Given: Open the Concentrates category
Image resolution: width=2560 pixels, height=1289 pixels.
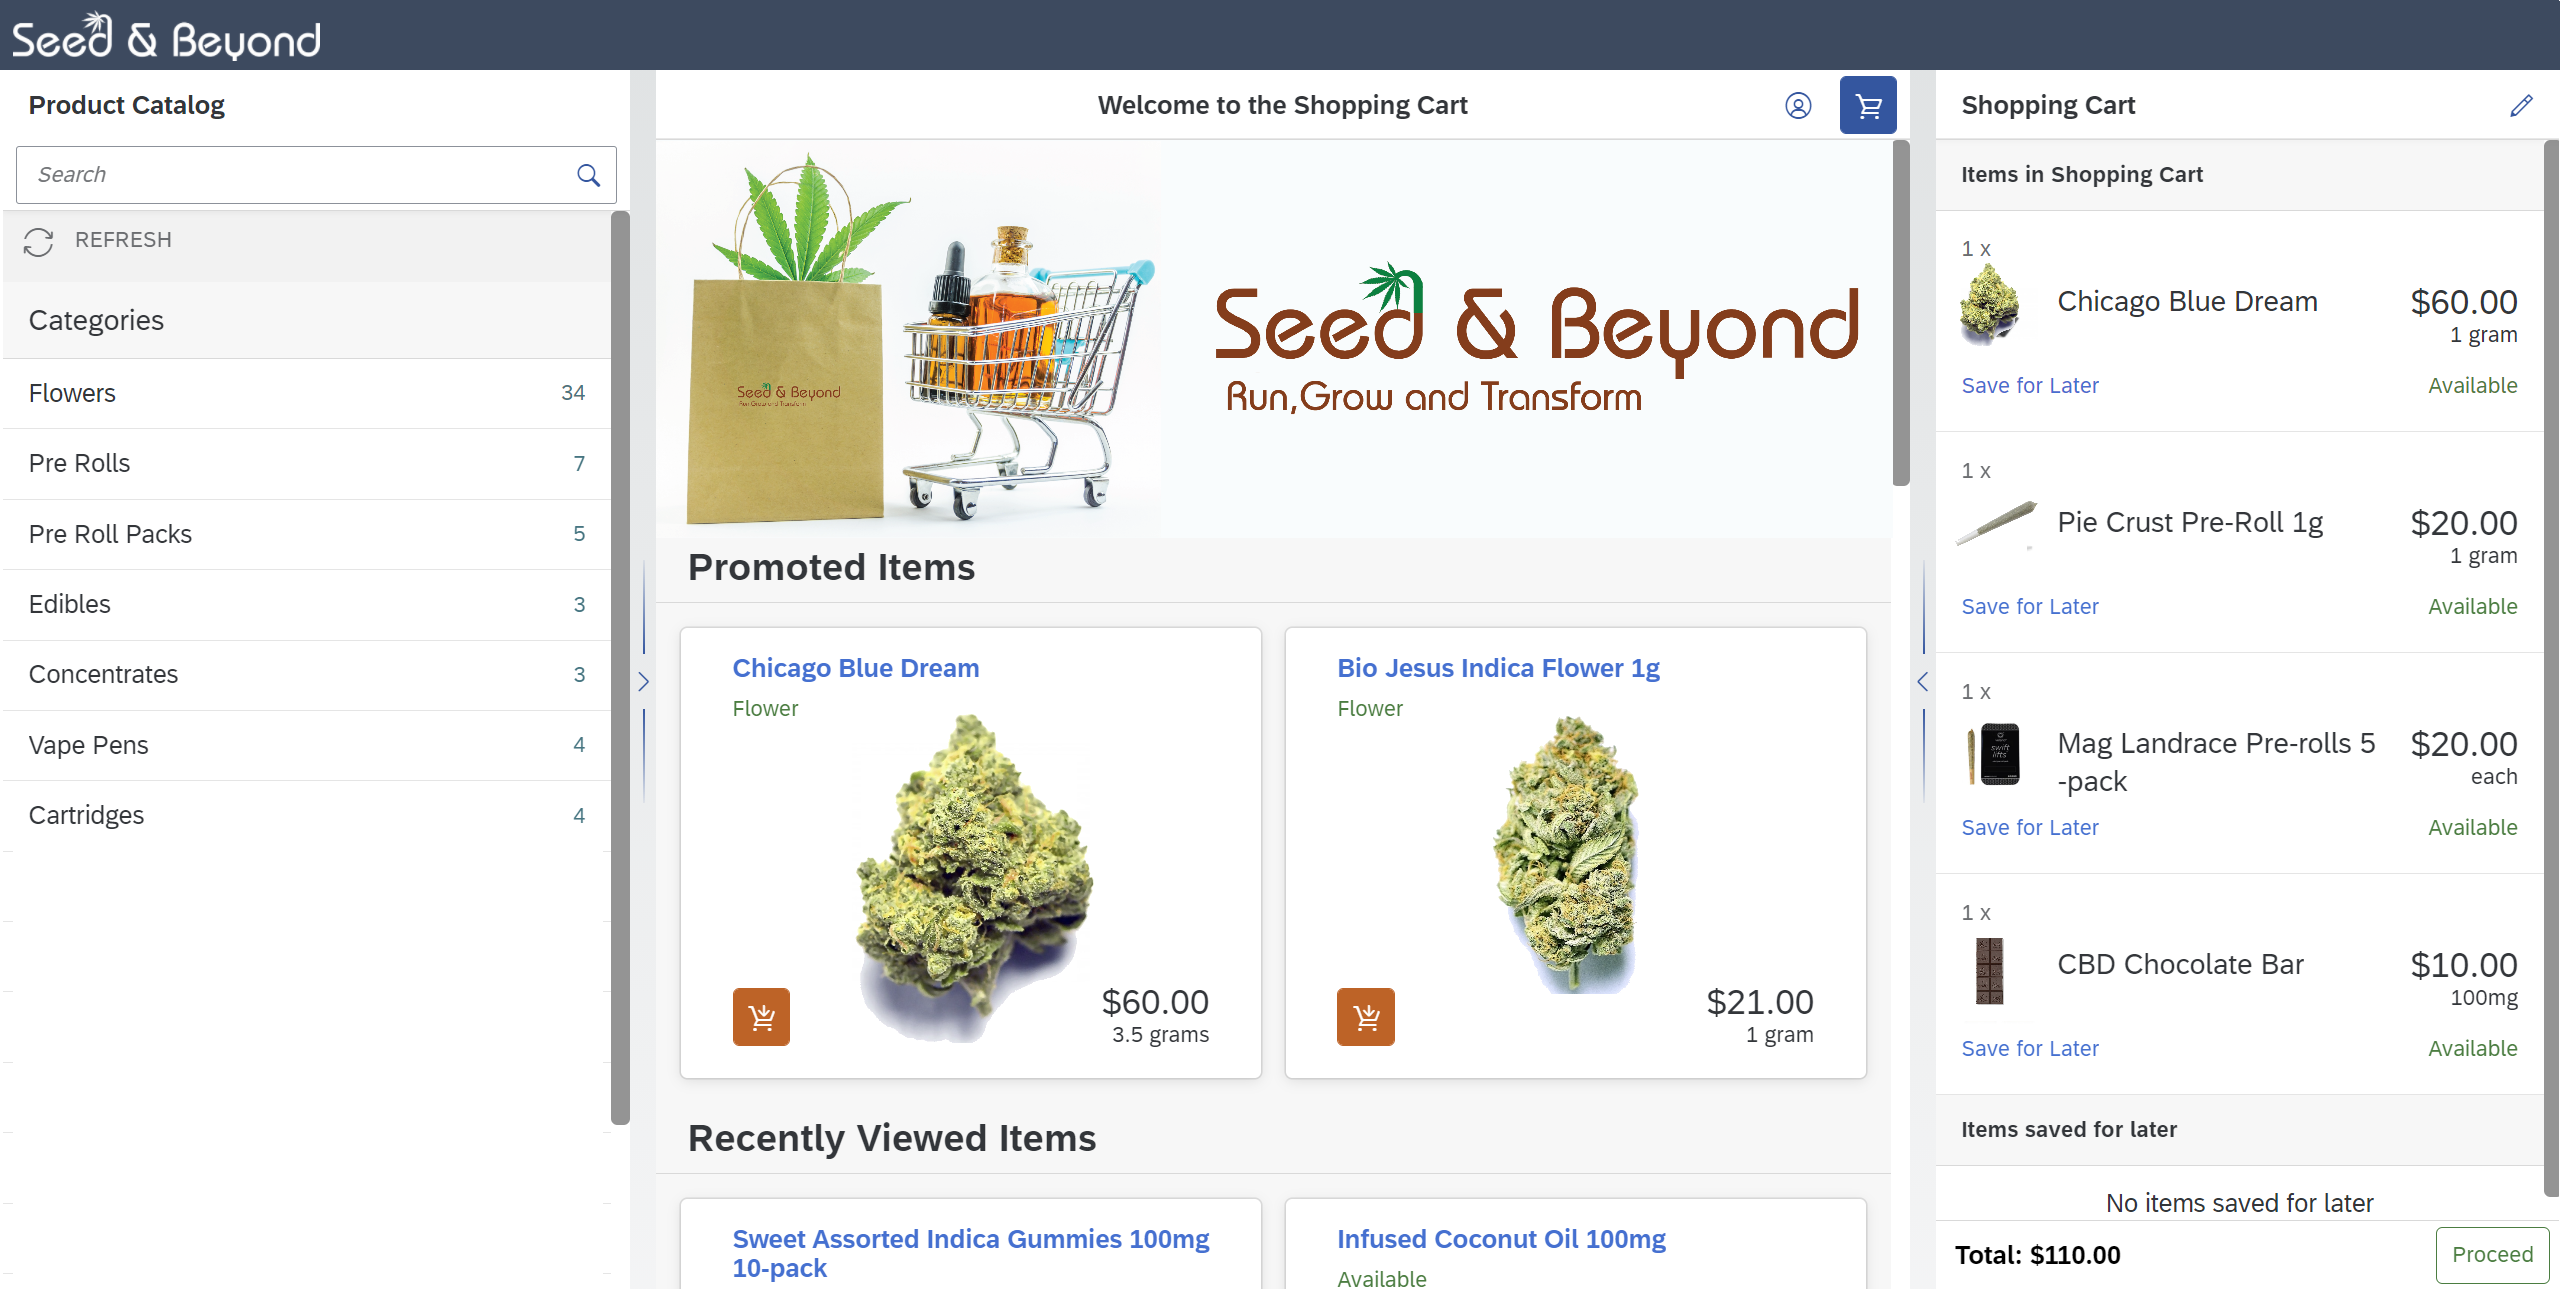Looking at the screenshot, I should point(105,674).
